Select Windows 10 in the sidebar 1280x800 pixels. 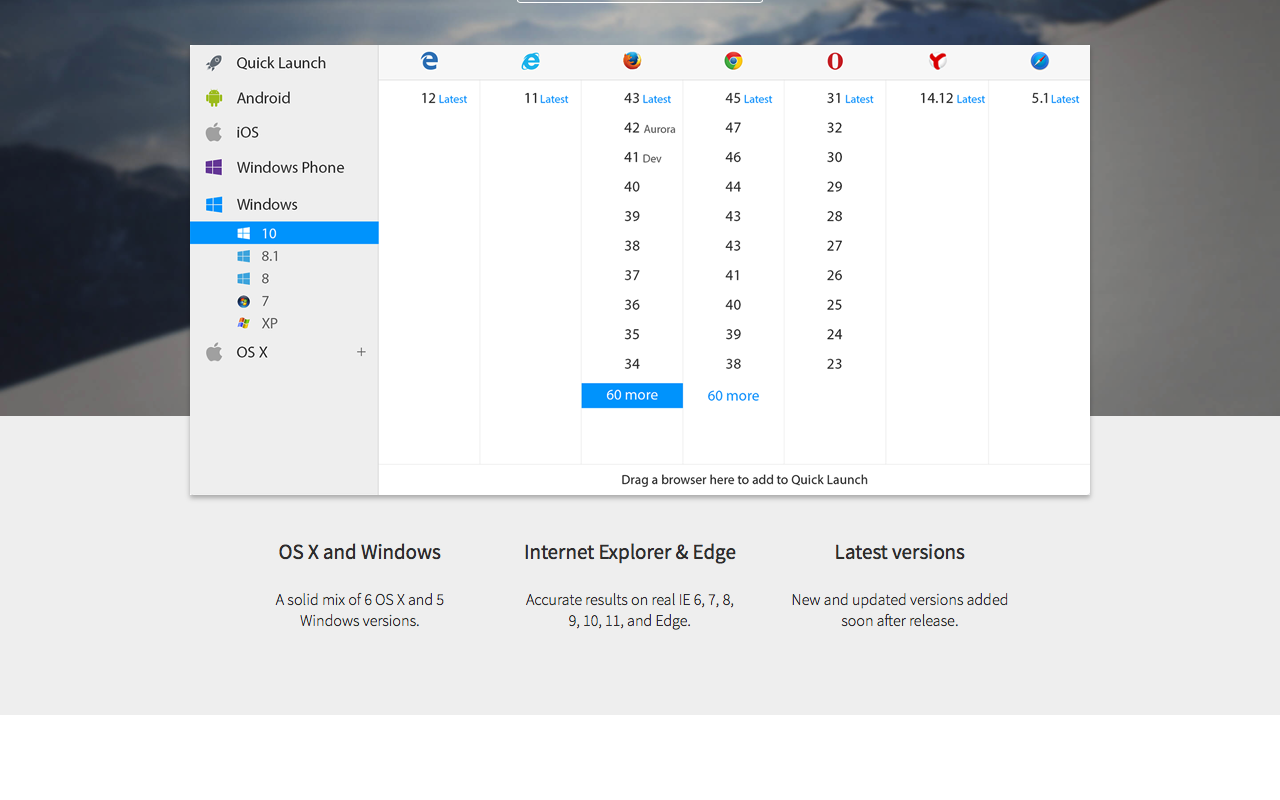pos(284,233)
